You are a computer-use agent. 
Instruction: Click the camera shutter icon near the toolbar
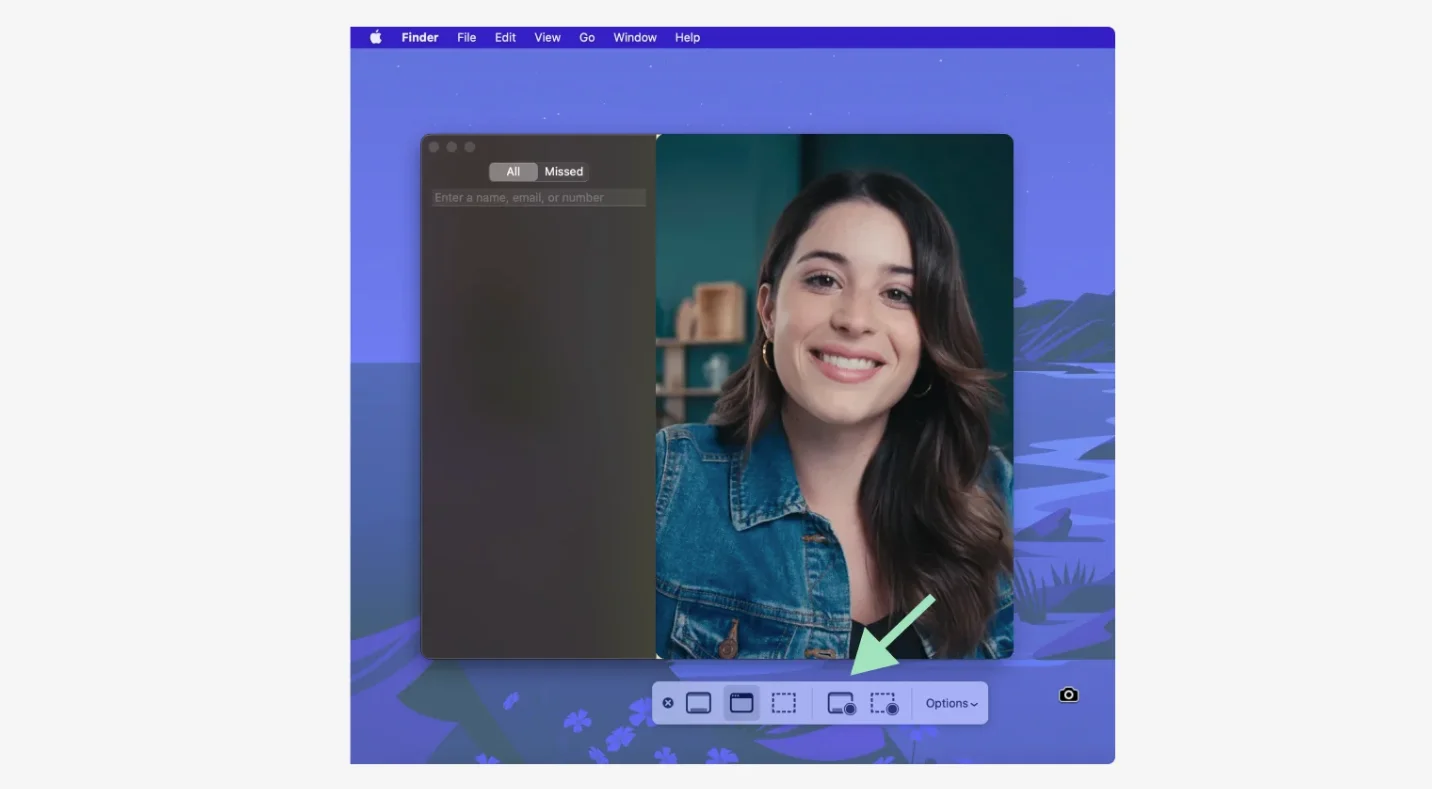(x=1068, y=694)
